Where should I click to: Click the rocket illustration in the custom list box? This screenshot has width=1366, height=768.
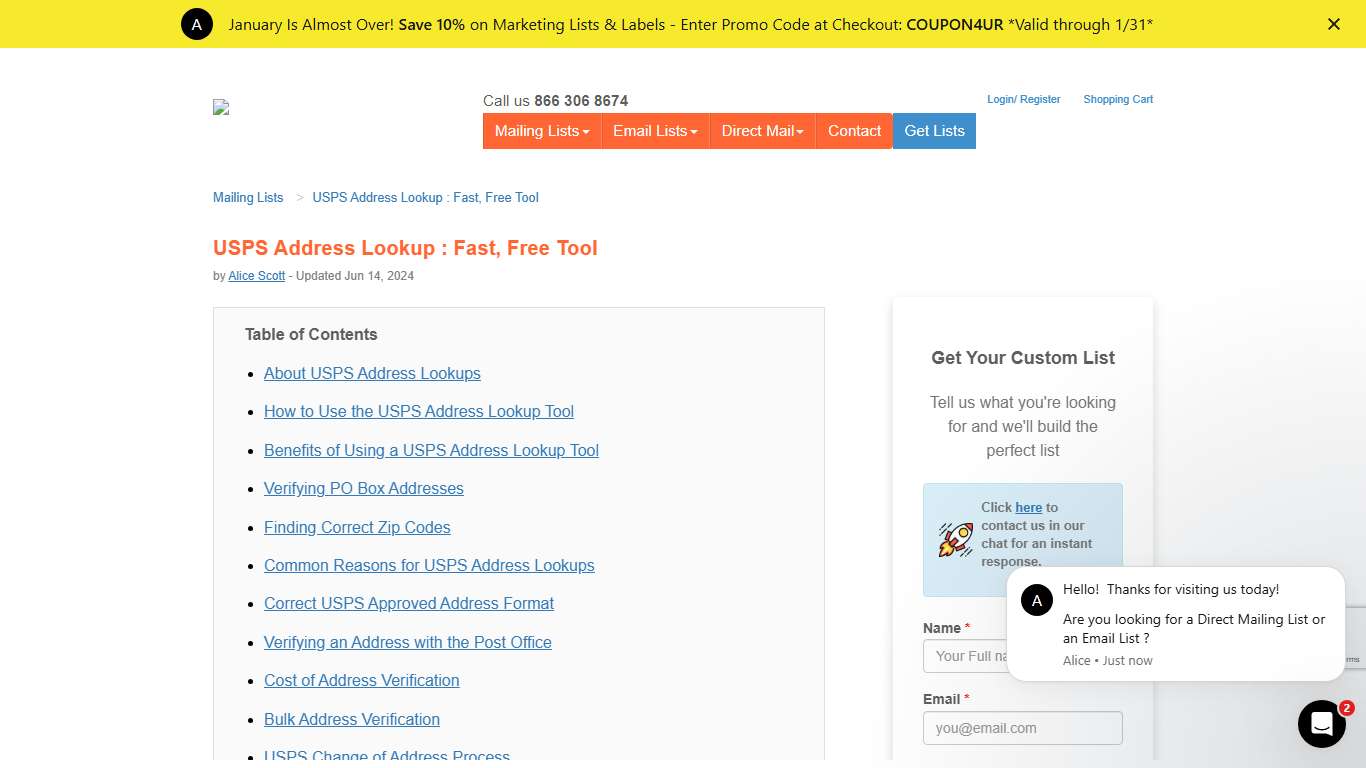coord(954,539)
